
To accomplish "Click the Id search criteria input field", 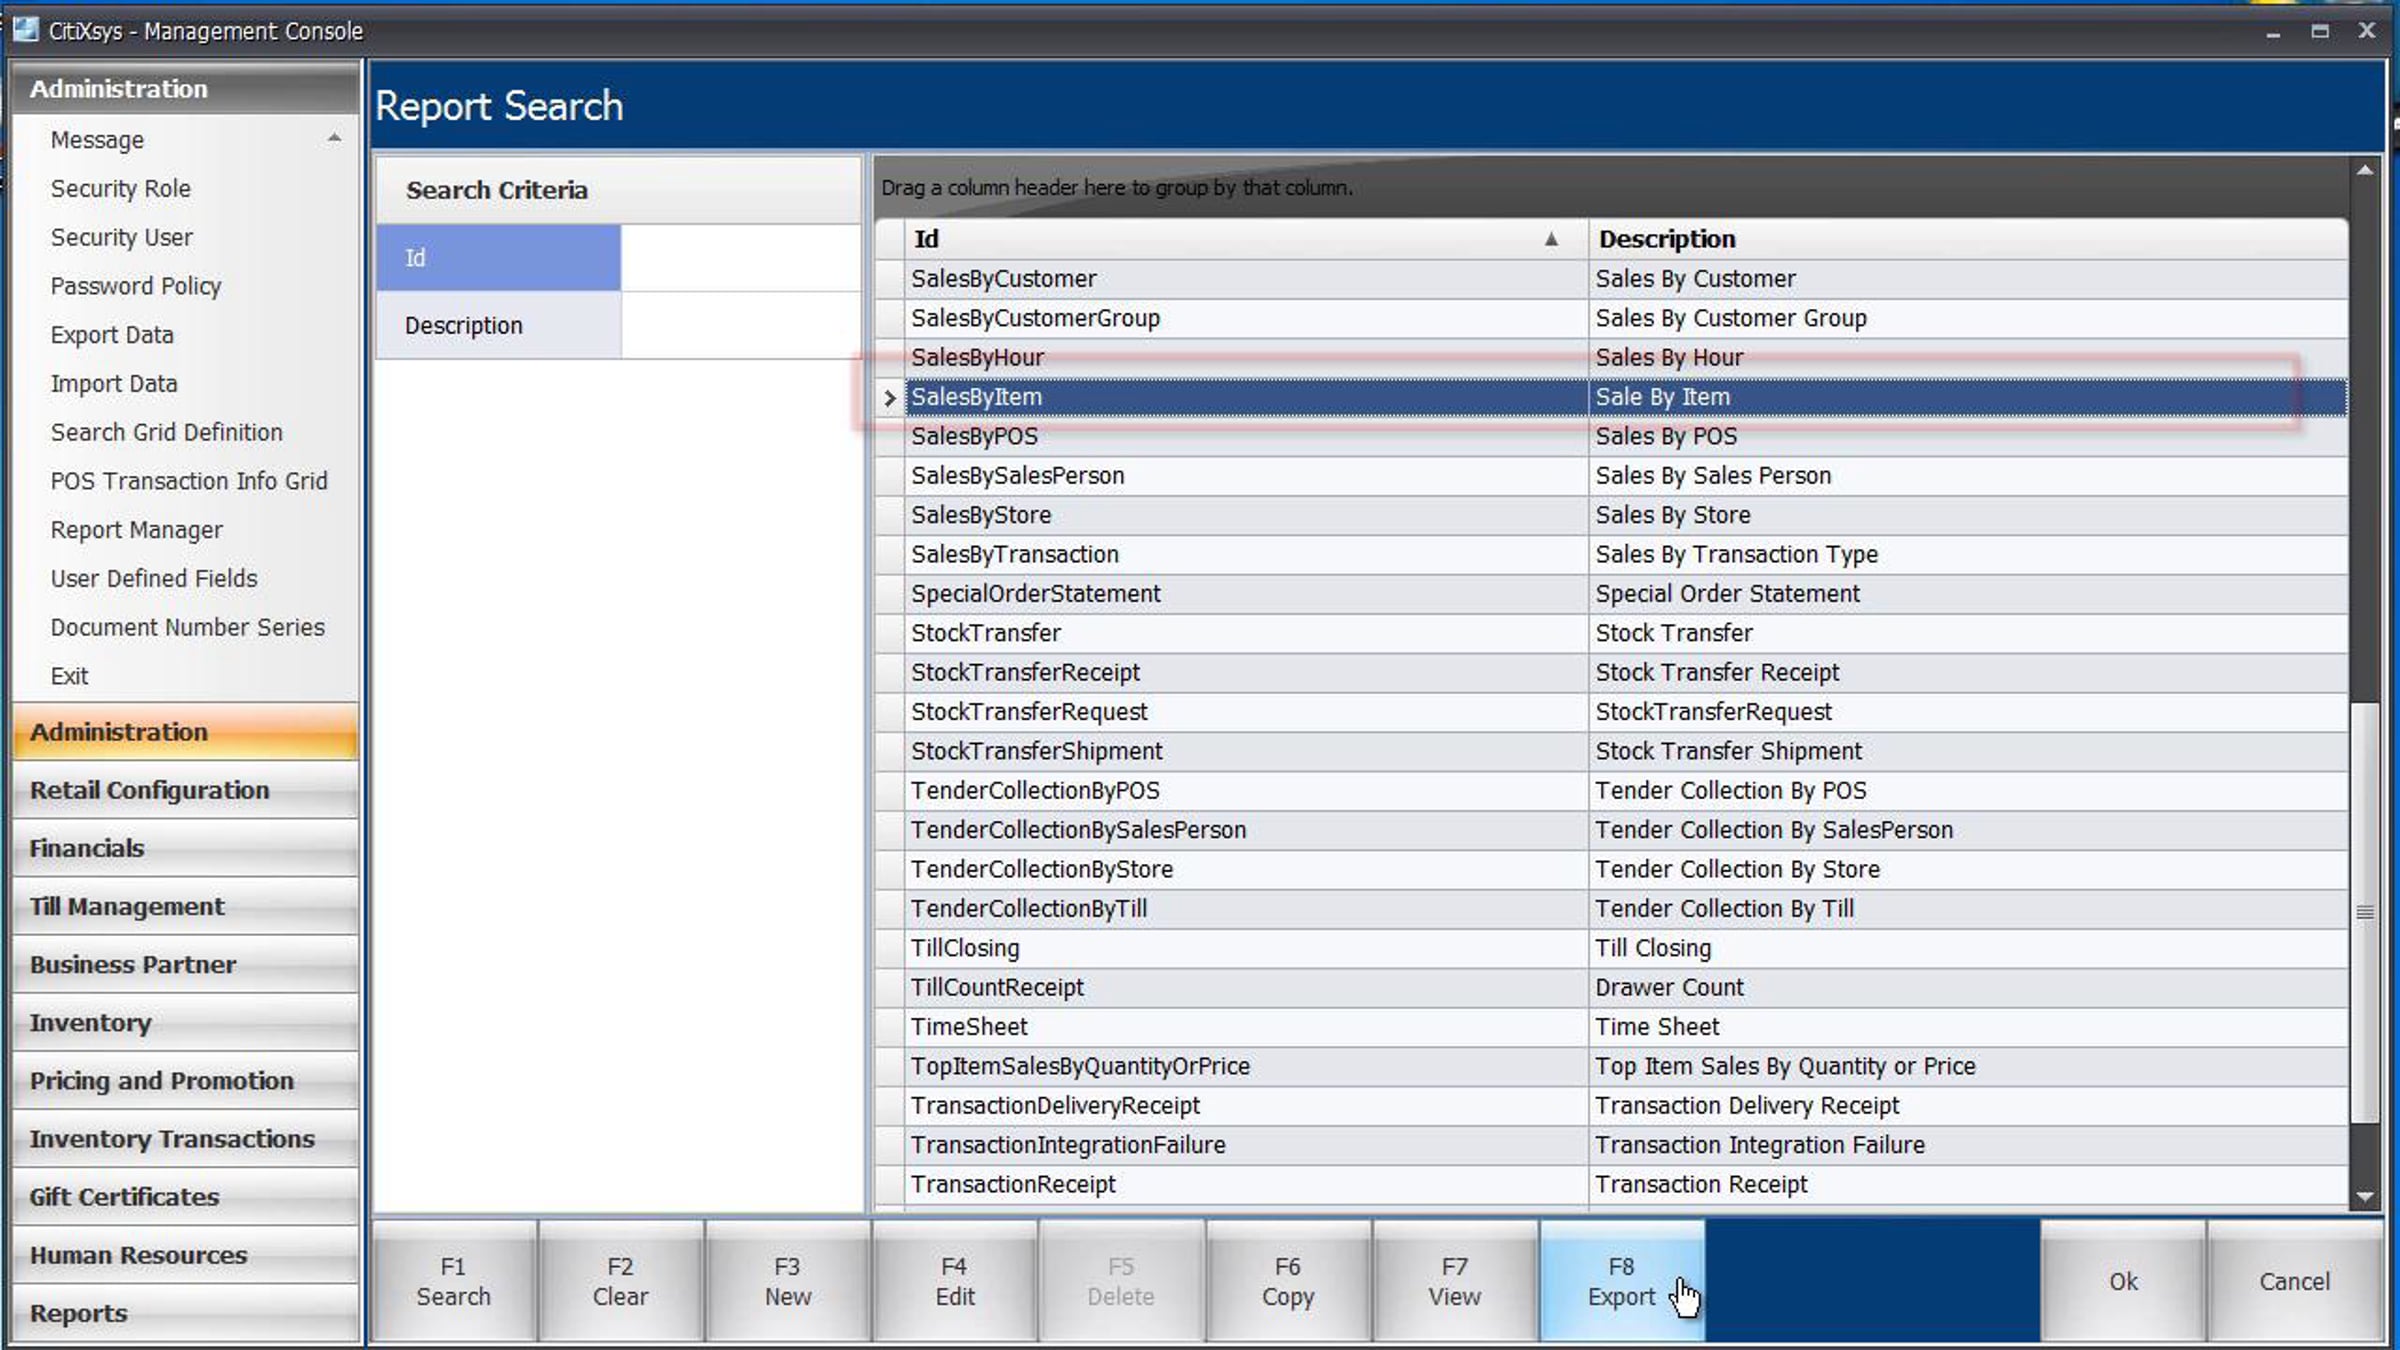I will (x=740, y=258).
